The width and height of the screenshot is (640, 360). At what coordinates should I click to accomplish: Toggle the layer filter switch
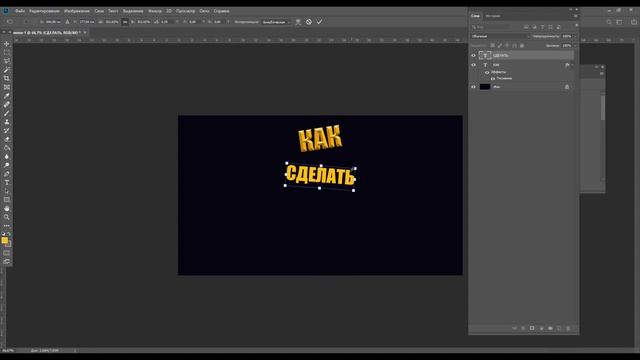[x=576, y=25]
